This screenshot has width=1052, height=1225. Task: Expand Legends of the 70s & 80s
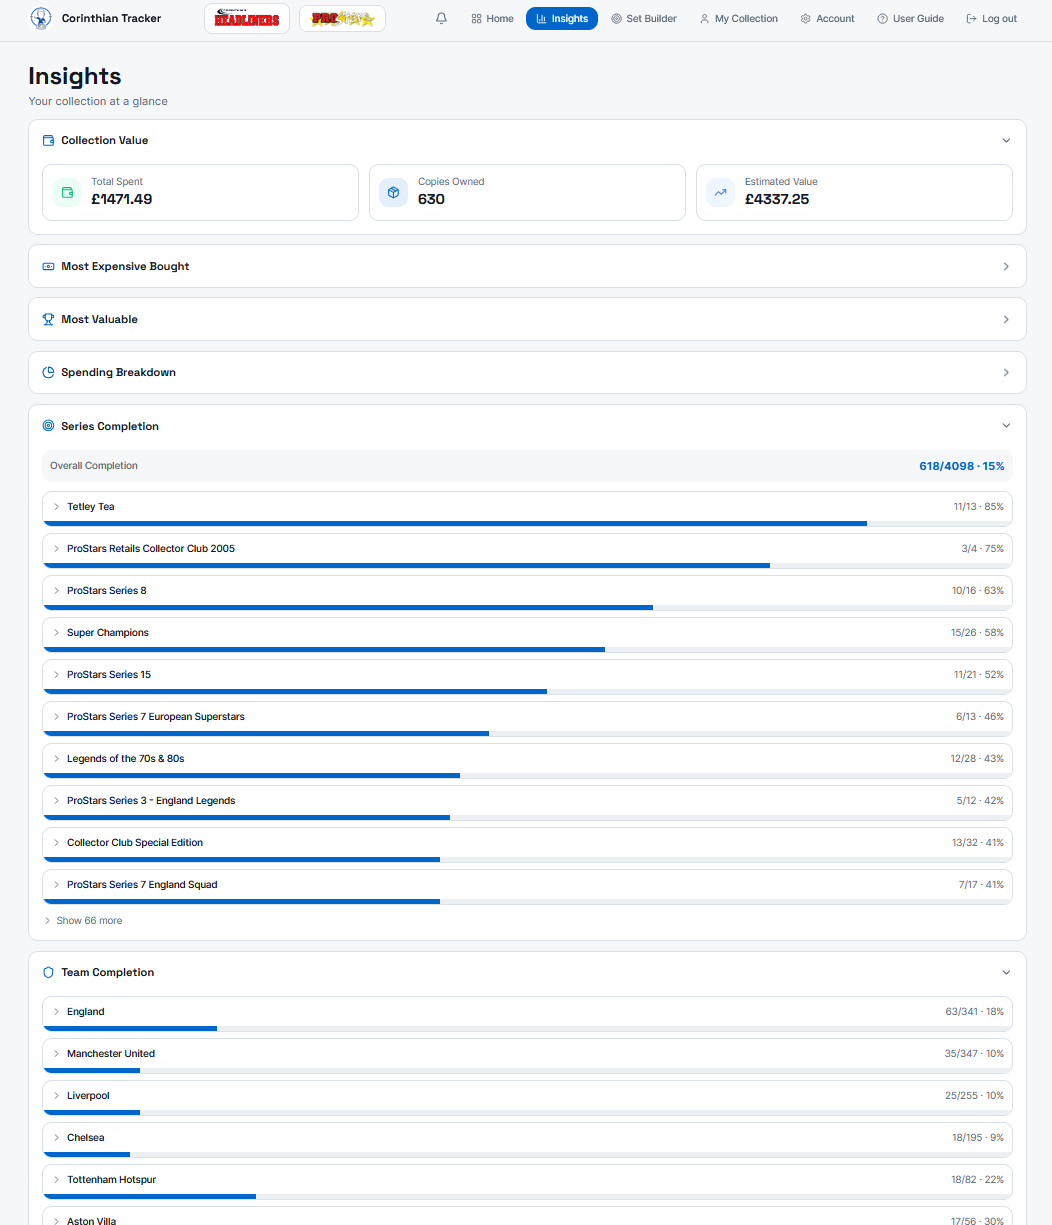tap(527, 759)
